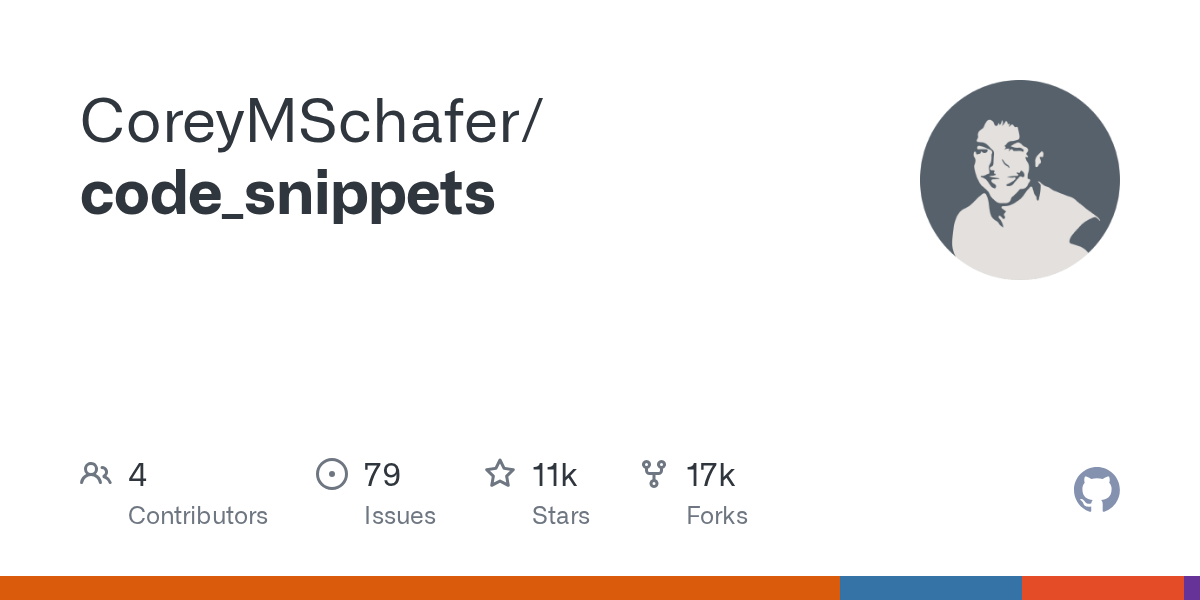1200x600 pixels.
Task: Click the Issues circle-dot icon
Action: pos(331,474)
